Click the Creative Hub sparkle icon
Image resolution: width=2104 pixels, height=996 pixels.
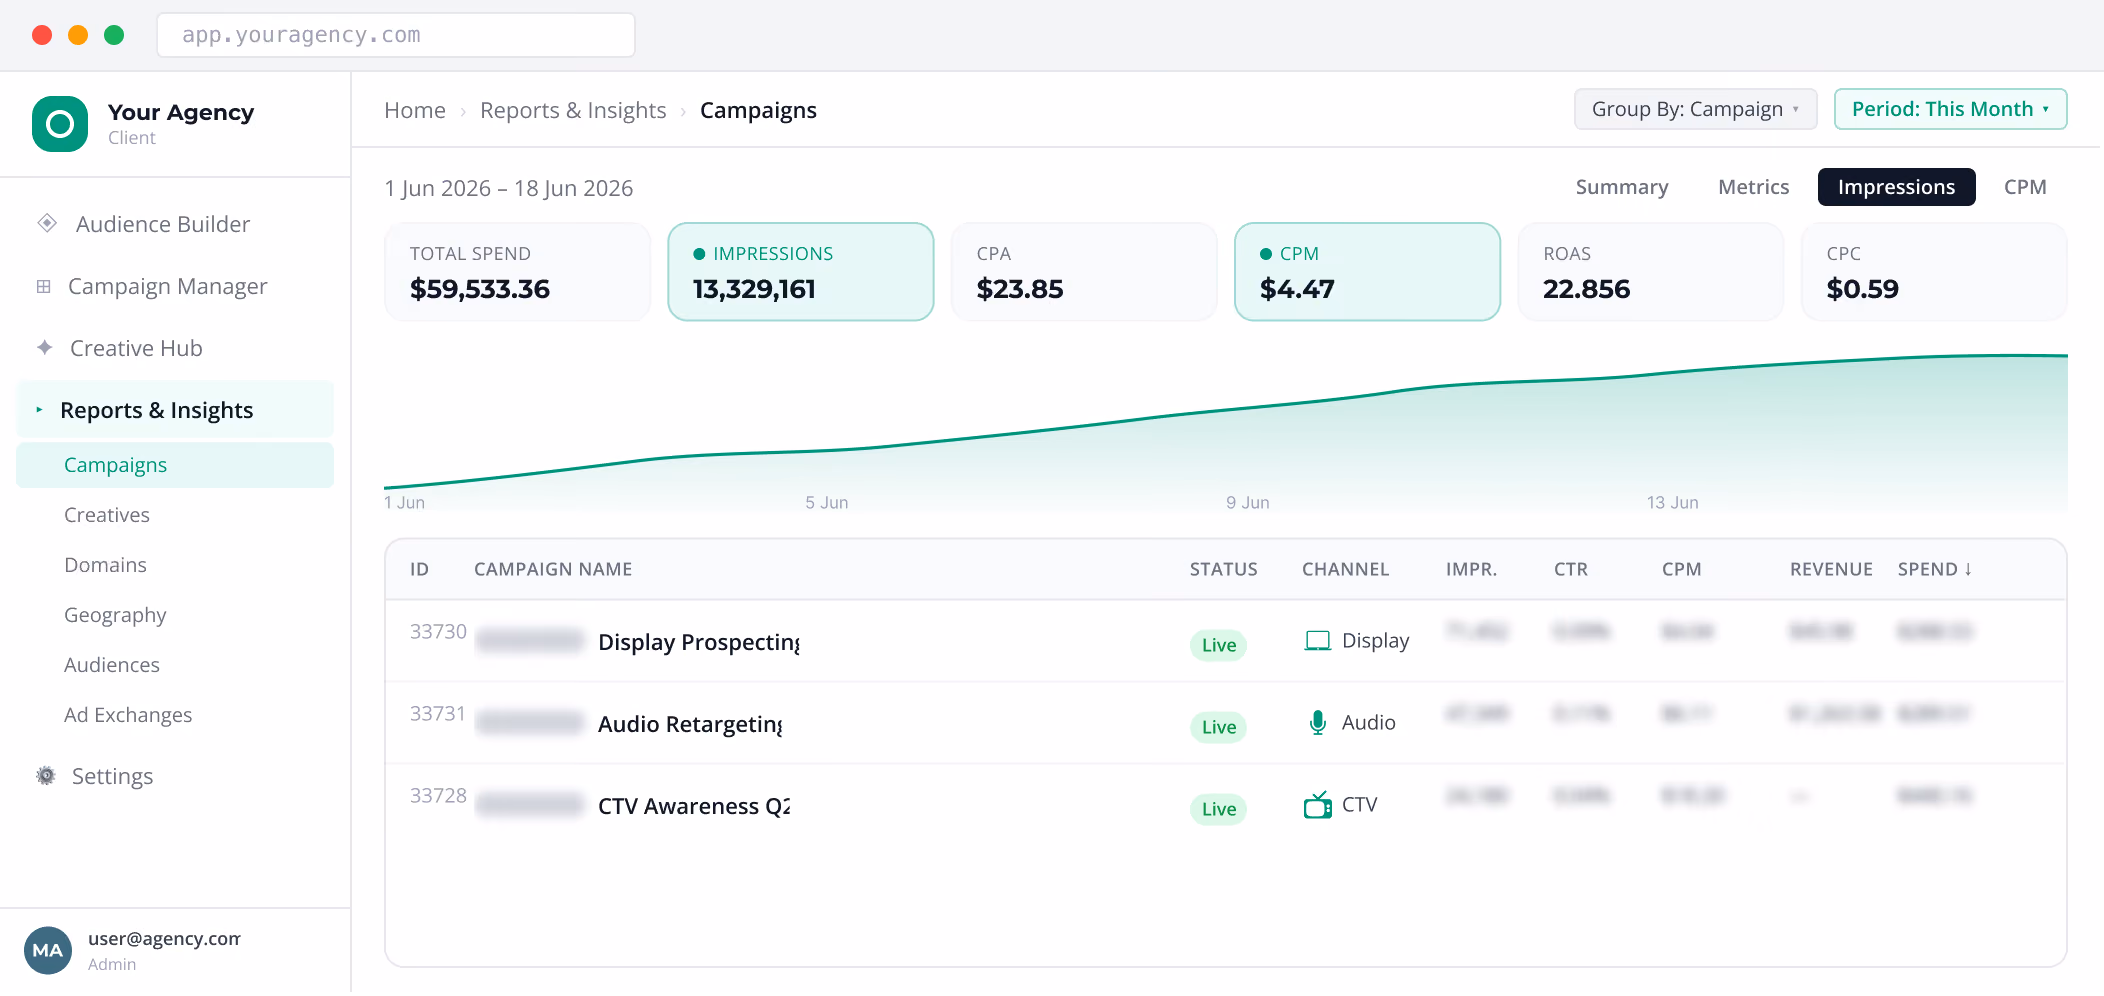click(x=45, y=347)
